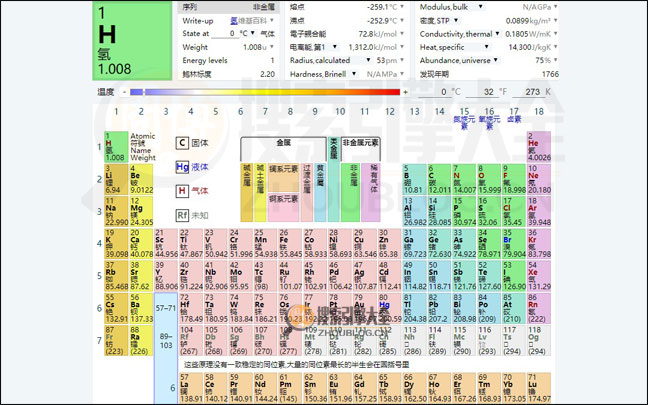The width and height of the screenshot is (648, 405).
Task: Click the gas-state legend box marked H
Action: (x=182, y=191)
